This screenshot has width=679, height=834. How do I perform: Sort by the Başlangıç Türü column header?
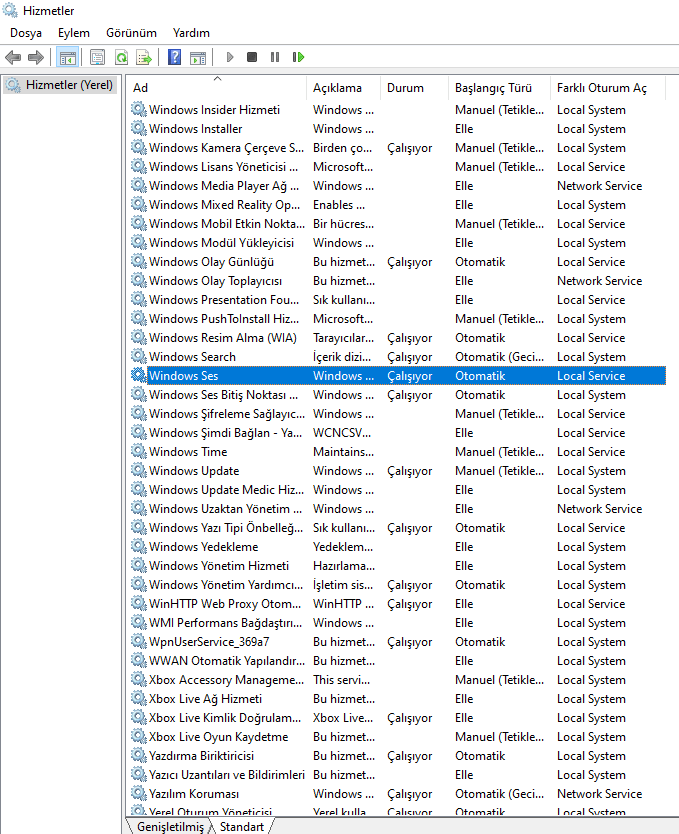pyautogui.click(x=500, y=88)
